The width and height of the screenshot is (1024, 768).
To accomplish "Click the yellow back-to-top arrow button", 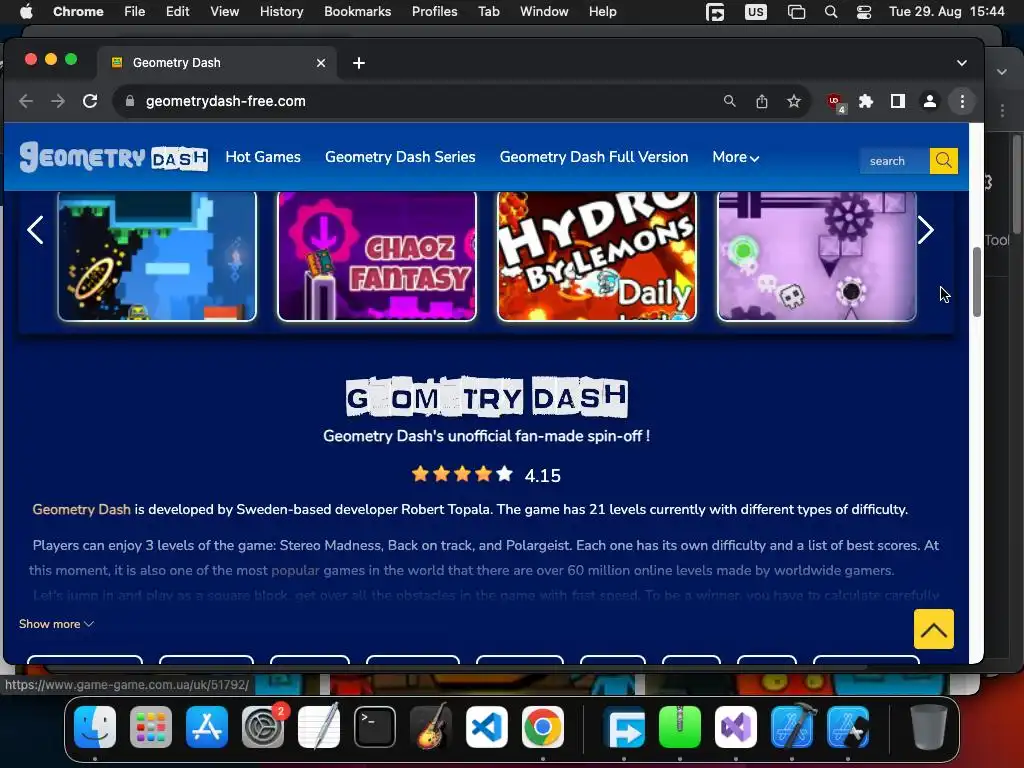I will pyautogui.click(x=934, y=629).
